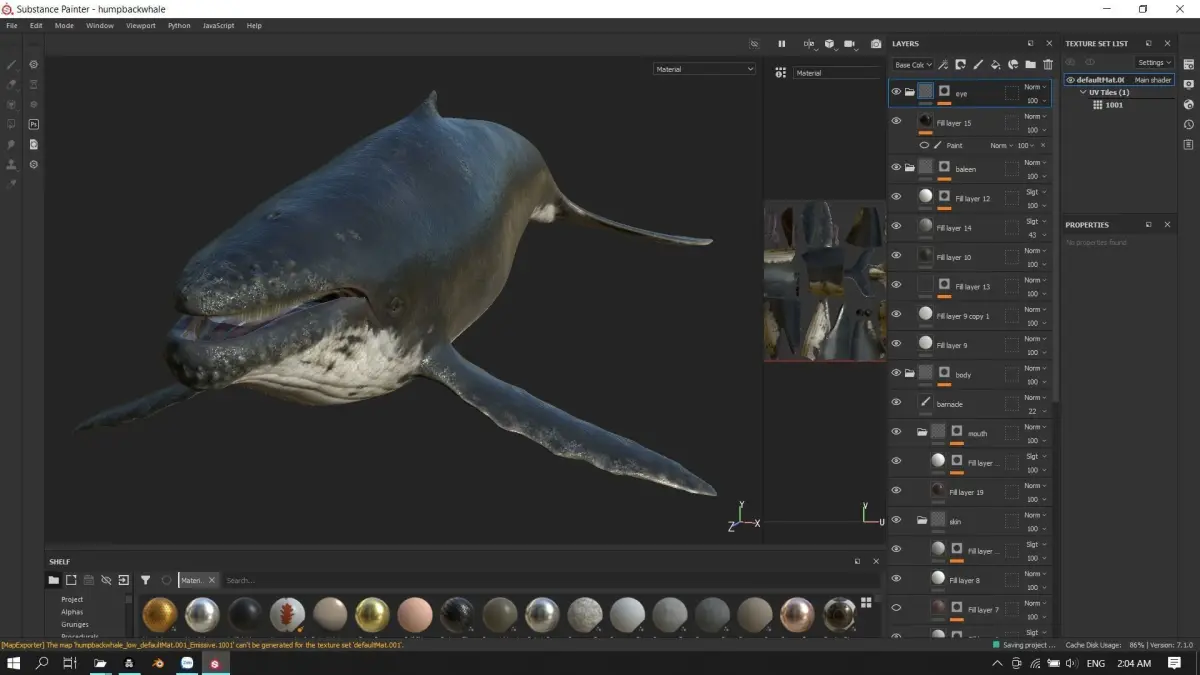This screenshot has width=1200, height=675.
Task: Click the Photoshop export Ps icon
Action: click(33, 124)
